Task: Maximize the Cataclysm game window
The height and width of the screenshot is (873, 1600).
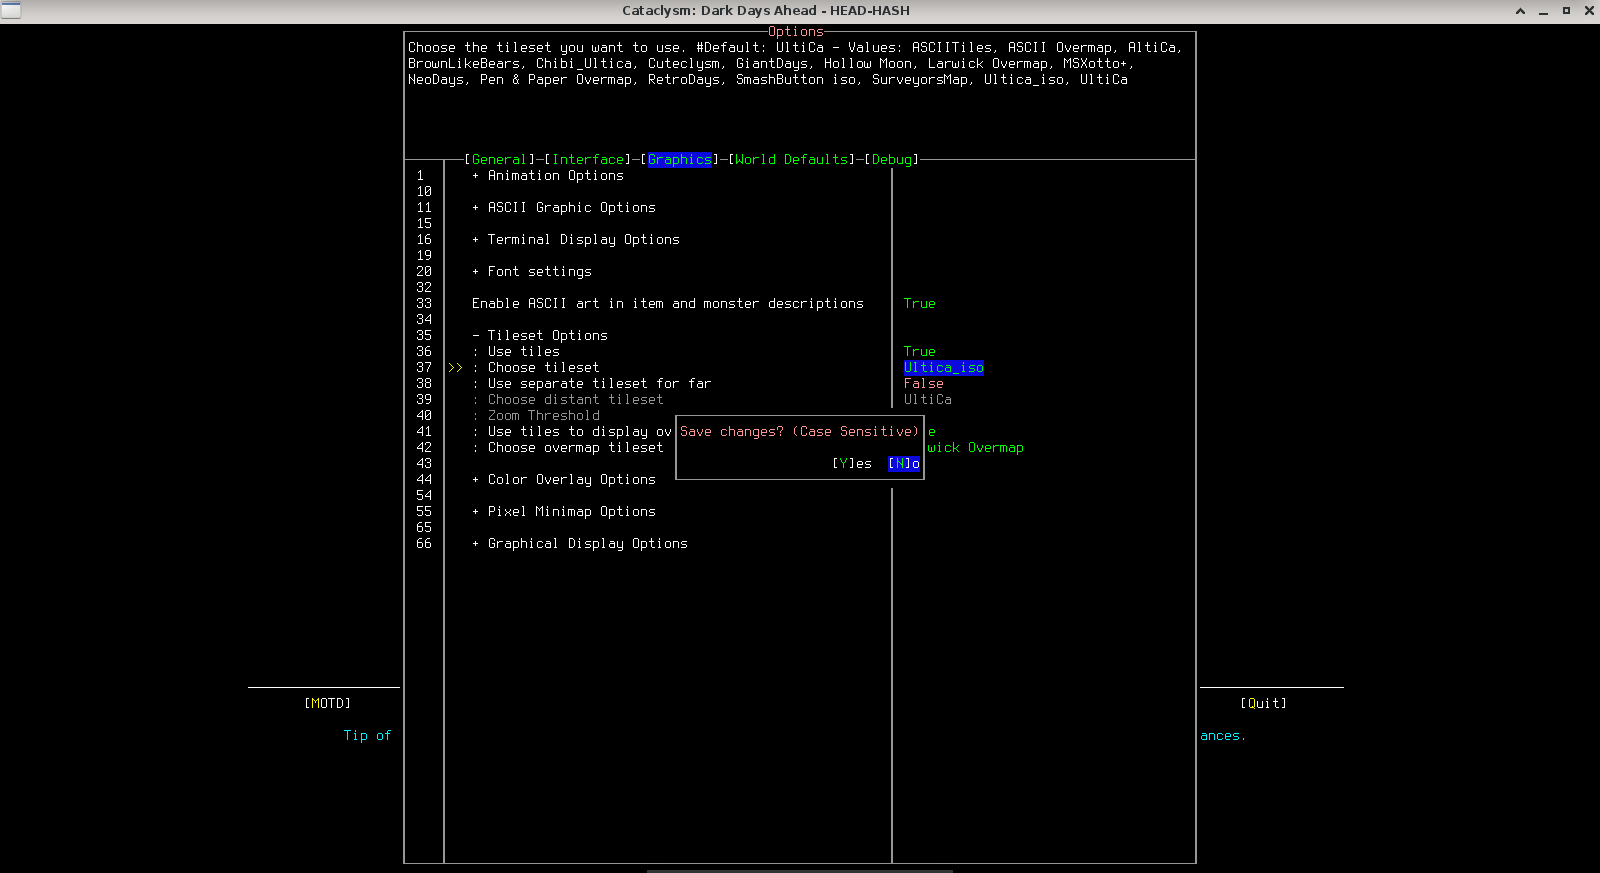Action: [1566, 11]
